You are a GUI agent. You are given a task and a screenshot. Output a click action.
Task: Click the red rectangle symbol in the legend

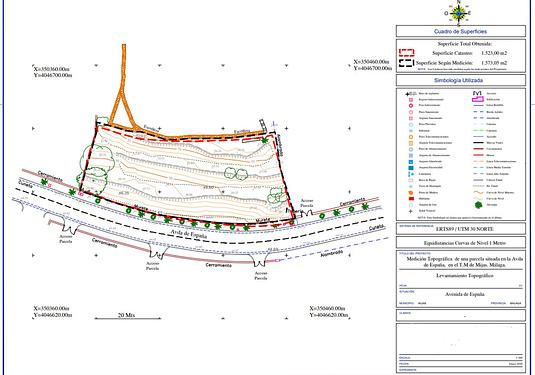coord(411,199)
